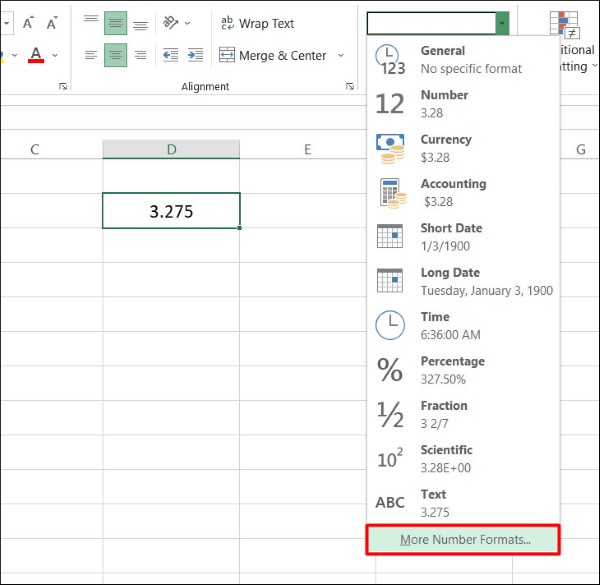The height and width of the screenshot is (585, 600).
Task: Click More Number Formats link
Action: tap(463, 540)
